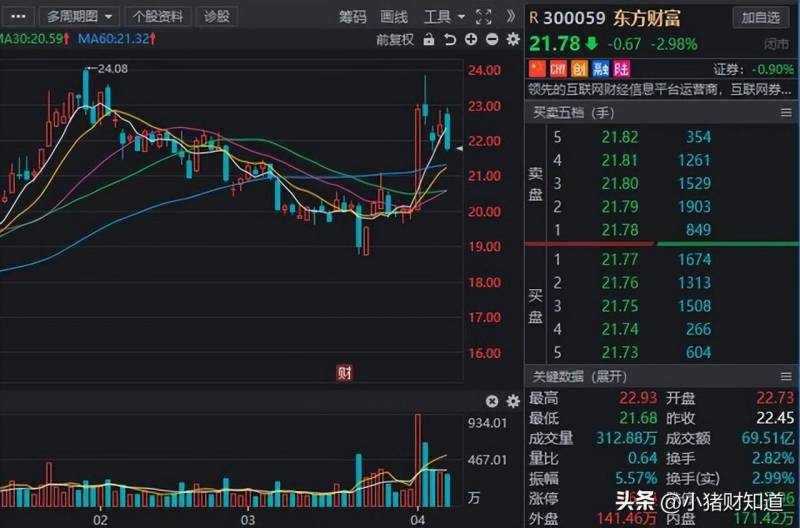Image resolution: width=800 pixels, height=528 pixels.
Task: Click the CNY currency badge
Action: [558, 69]
